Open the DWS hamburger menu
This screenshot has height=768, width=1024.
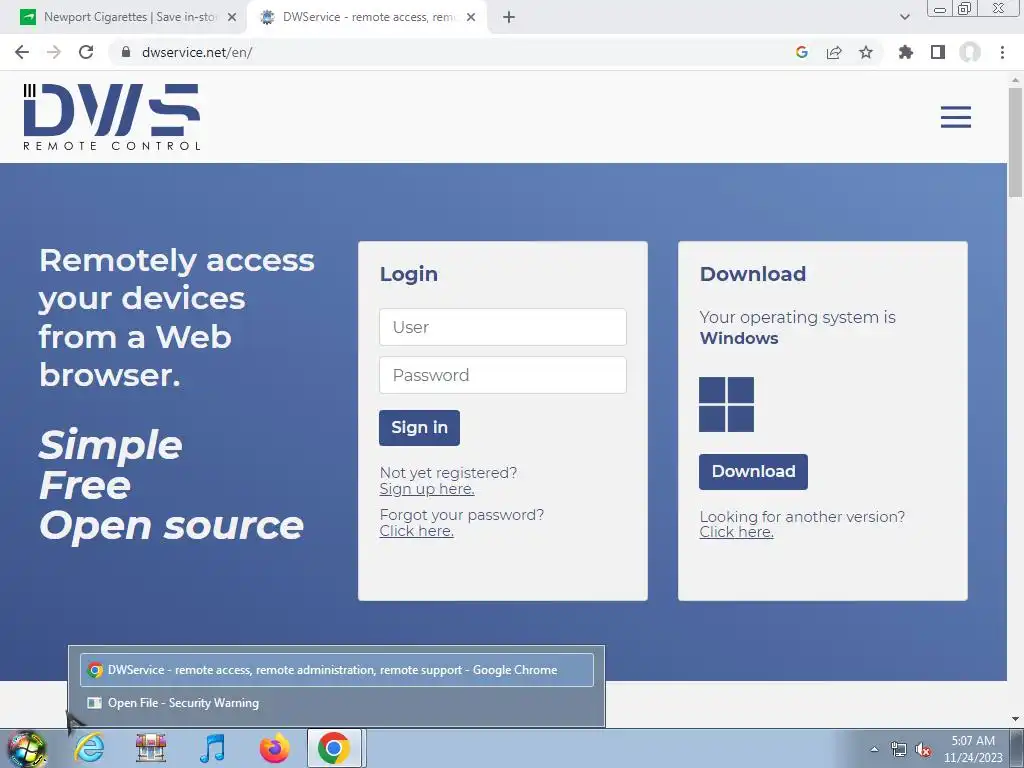coord(955,117)
